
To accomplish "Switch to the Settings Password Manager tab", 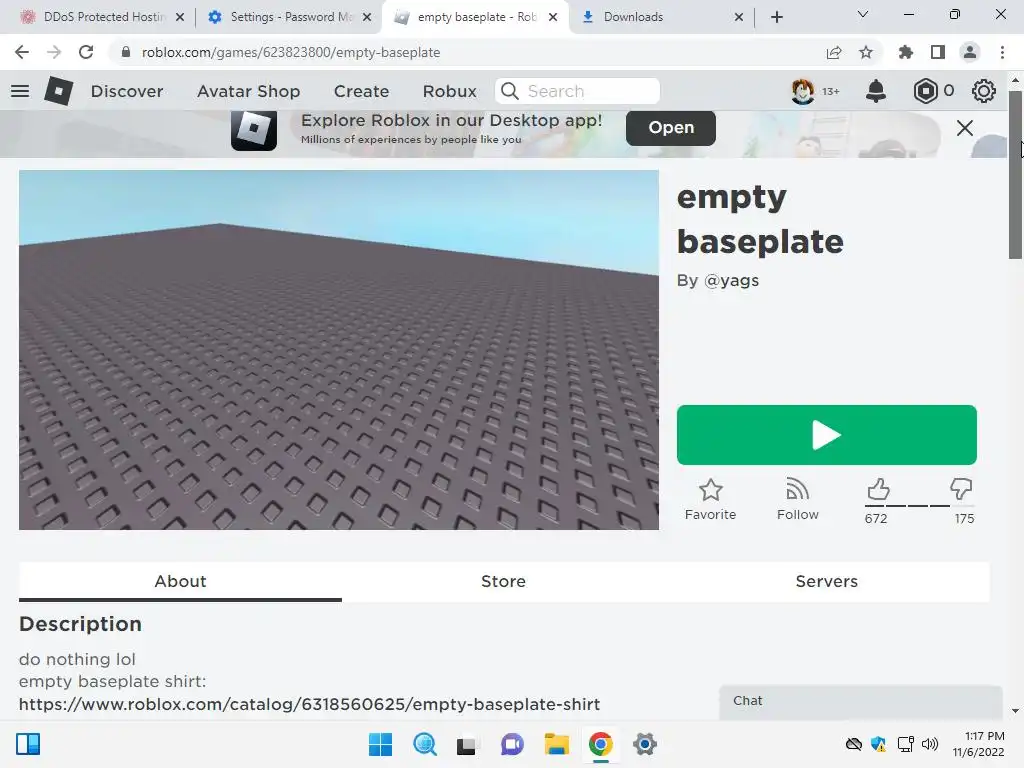I will (287, 17).
